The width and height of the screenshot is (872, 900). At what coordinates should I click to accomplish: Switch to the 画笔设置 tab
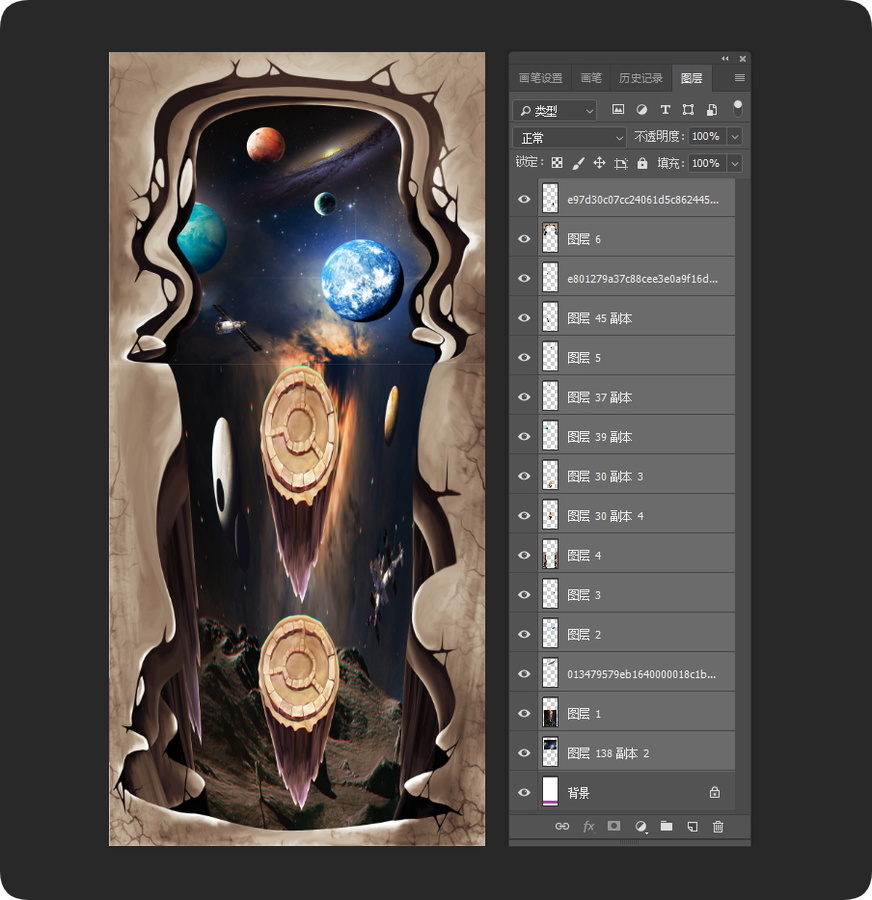541,77
